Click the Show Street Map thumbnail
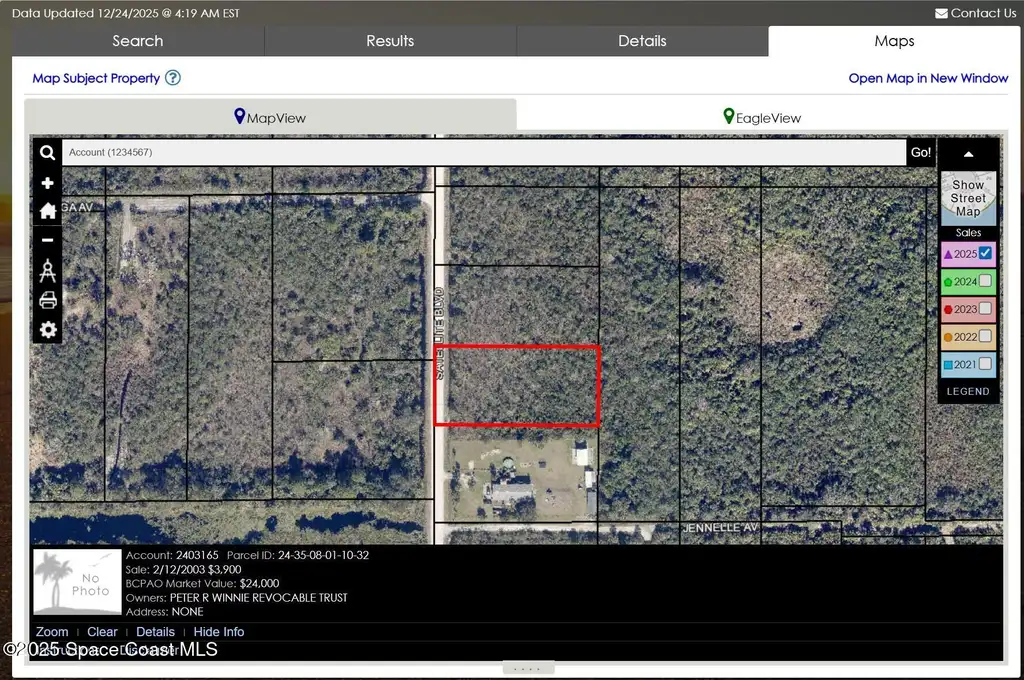The width and height of the screenshot is (1024, 680). click(x=968, y=198)
